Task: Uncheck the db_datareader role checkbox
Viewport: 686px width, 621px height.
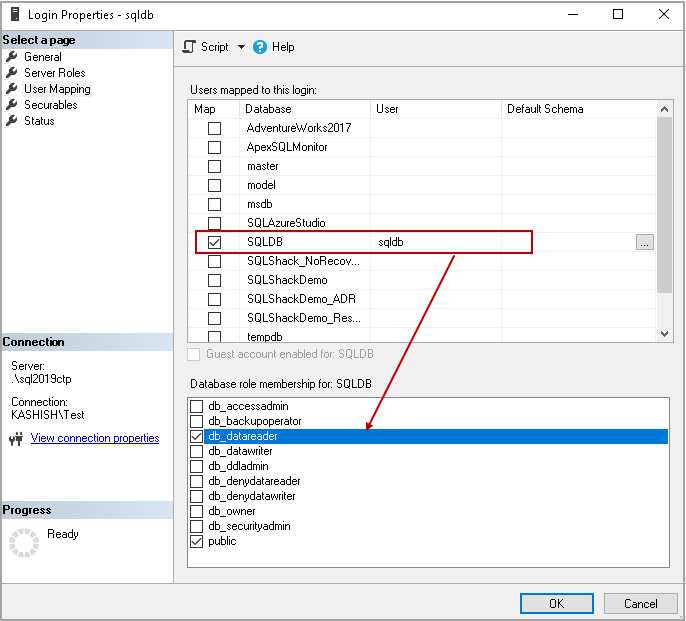Action: (196, 436)
